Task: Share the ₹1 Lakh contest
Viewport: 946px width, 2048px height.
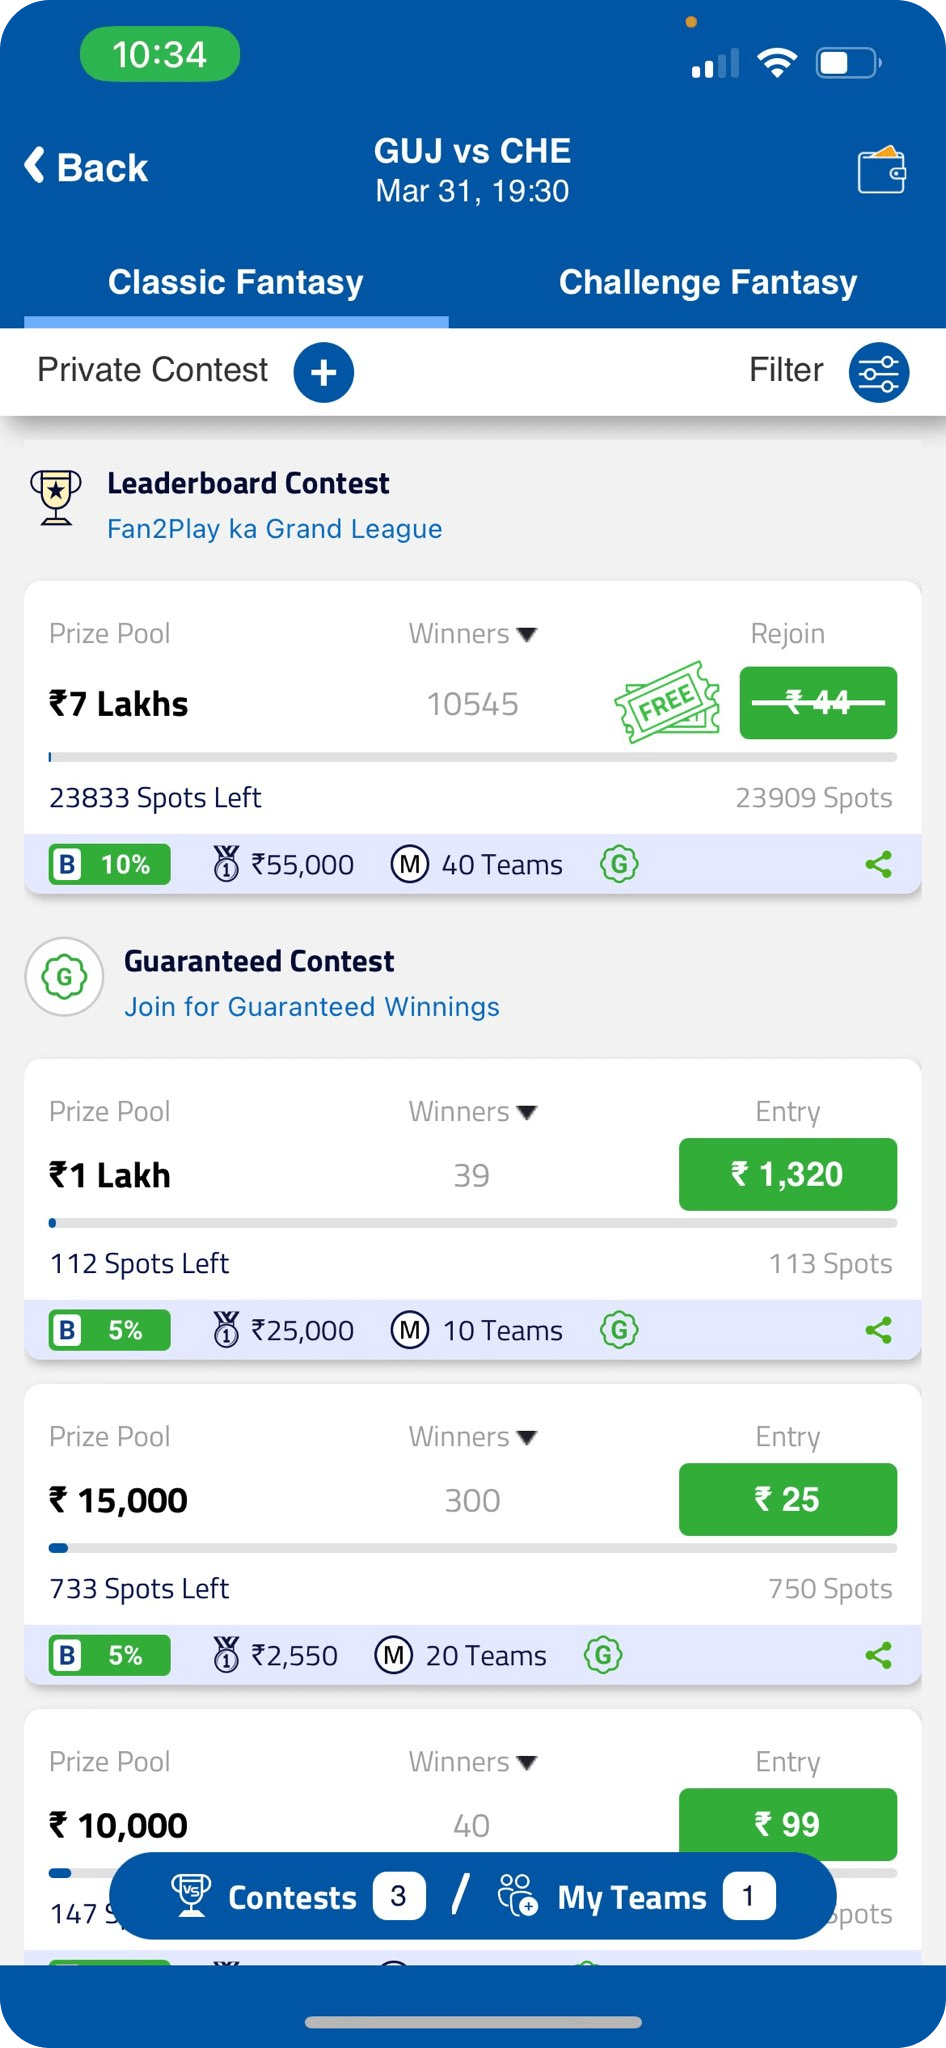Action: click(878, 1330)
